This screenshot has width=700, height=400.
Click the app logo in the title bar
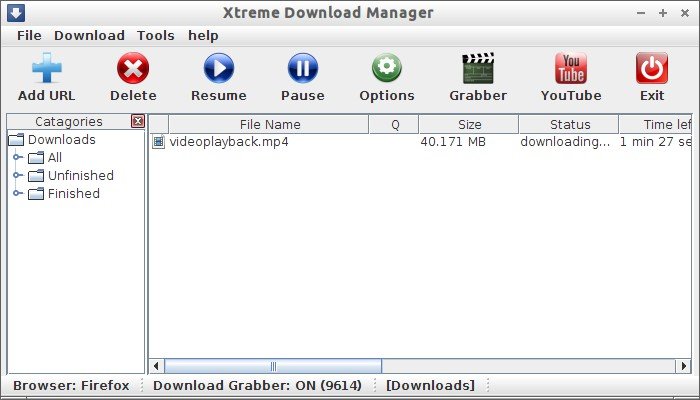(16, 13)
